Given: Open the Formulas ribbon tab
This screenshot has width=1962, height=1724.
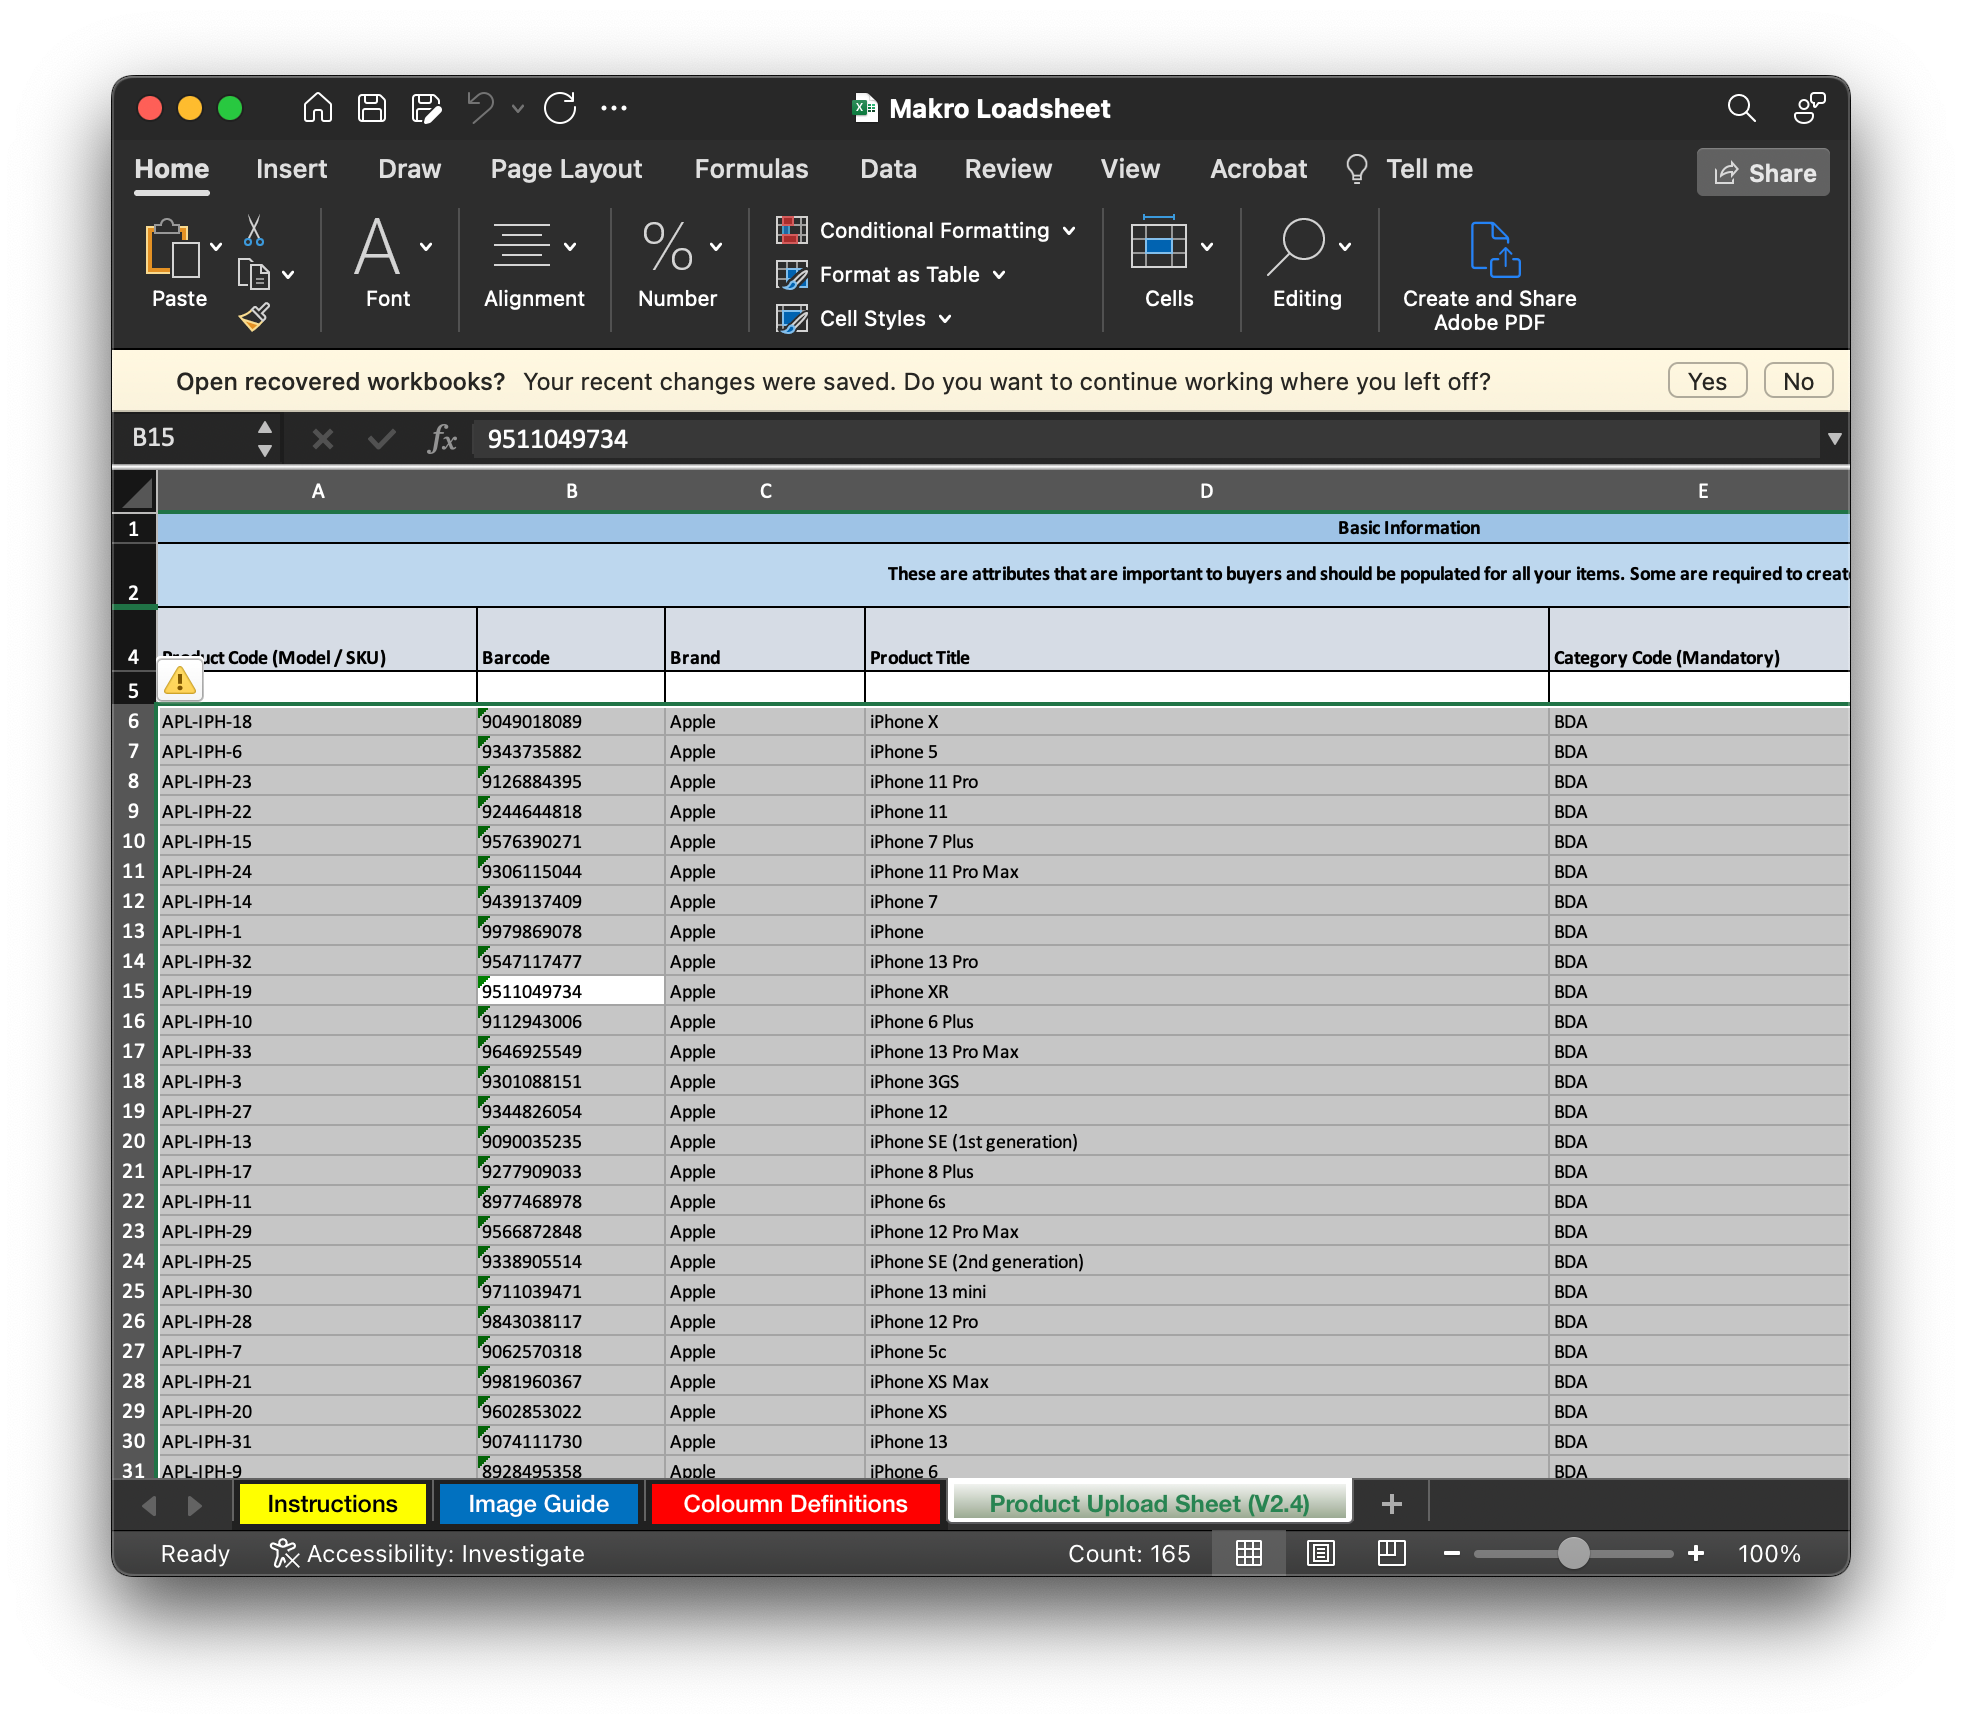Looking at the screenshot, I should (751, 169).
